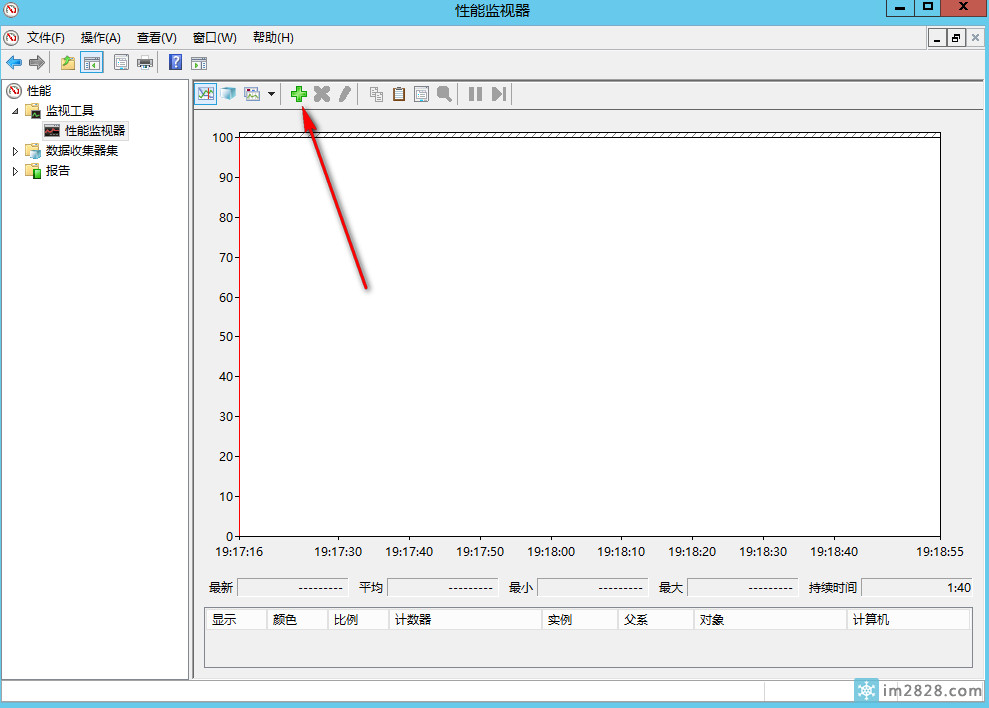This screenshot has width=989, height=708.
Task: Open the Change Graph Type dropdown arrow
Action: click(271, 94)
